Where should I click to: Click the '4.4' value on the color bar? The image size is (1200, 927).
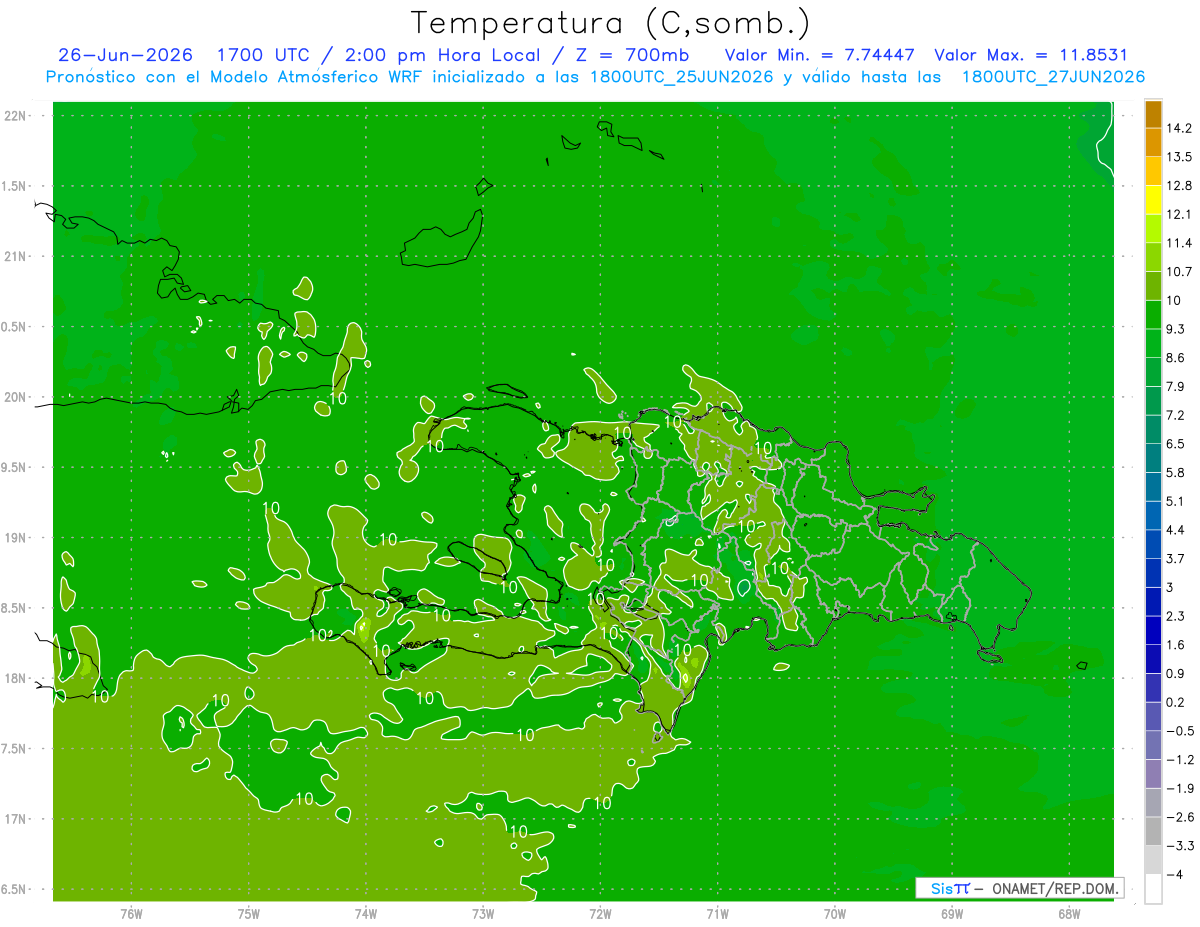tap(1176, 530)
